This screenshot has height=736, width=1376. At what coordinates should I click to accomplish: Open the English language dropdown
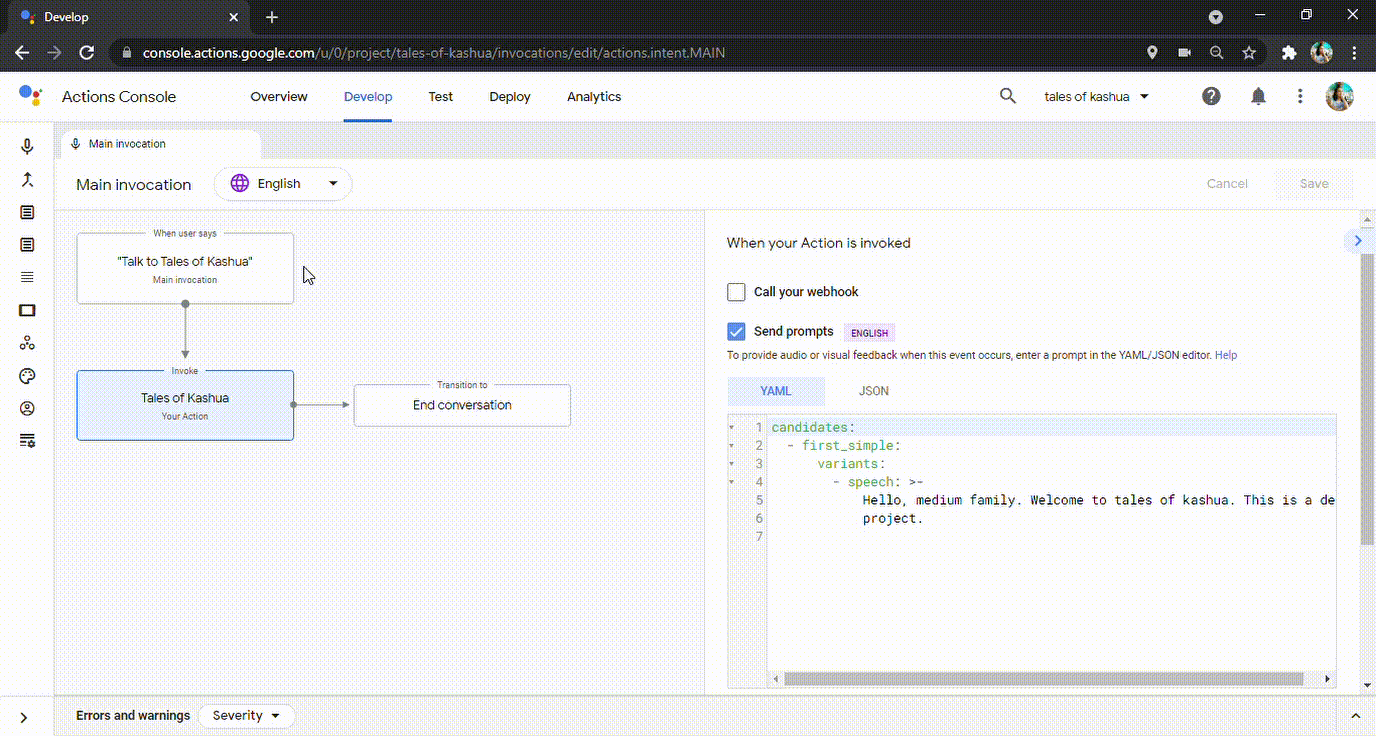pos(284,184)
